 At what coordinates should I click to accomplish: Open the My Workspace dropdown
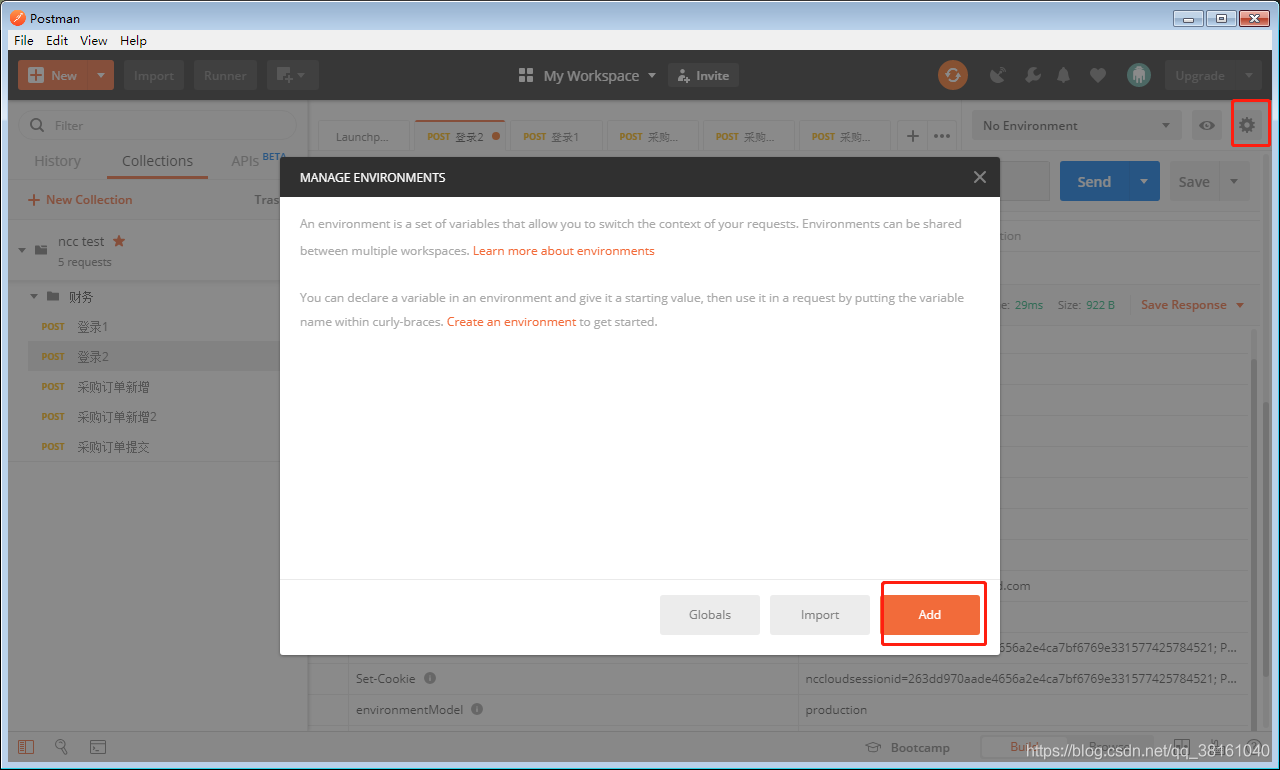pyautogui.click(x=588, y=76)
